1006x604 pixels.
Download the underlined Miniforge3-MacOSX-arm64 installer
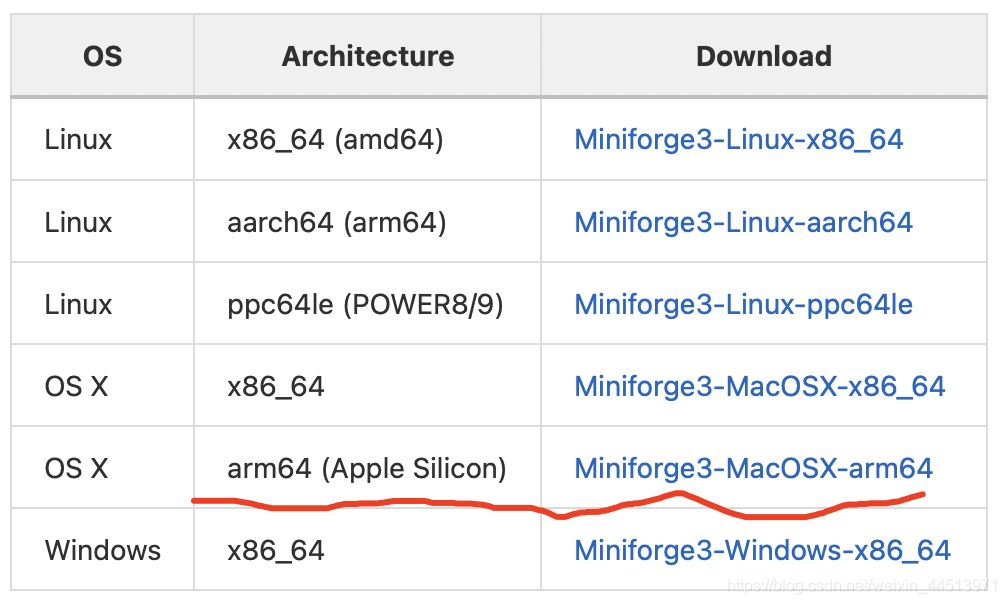[x=753, y=468]
